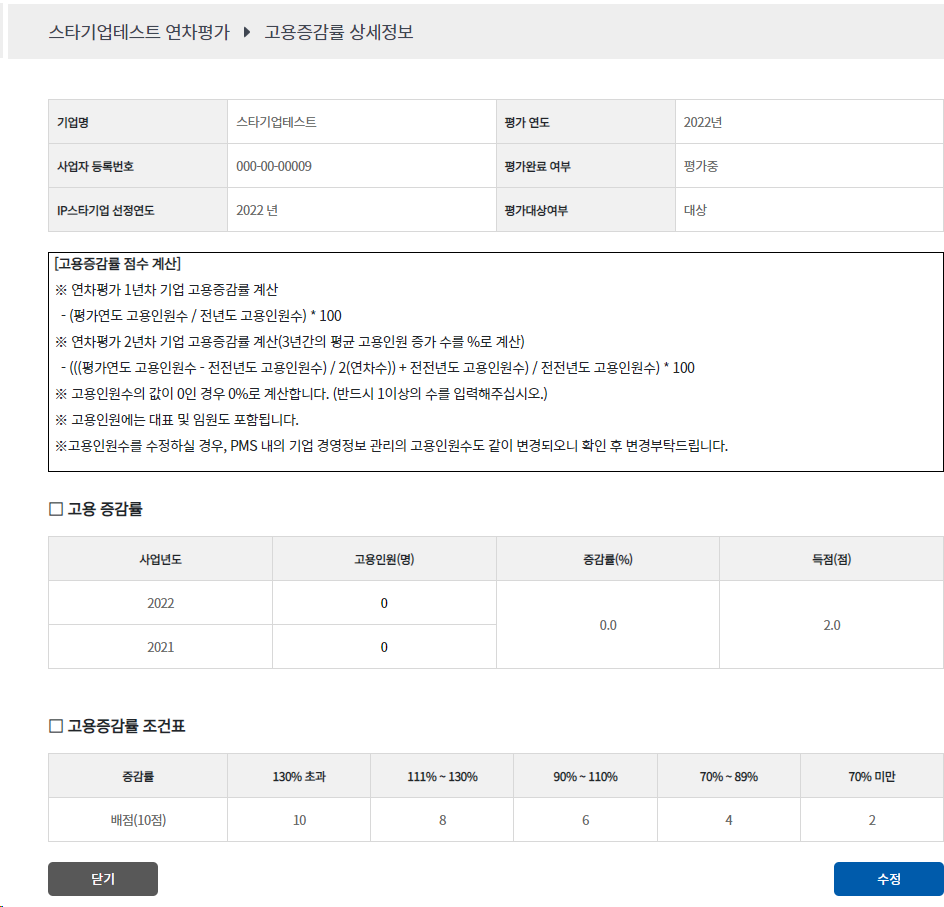Click the 고용인원(명) column header
The height and width of the screenshot is (907, 944).
click(384, 559)
